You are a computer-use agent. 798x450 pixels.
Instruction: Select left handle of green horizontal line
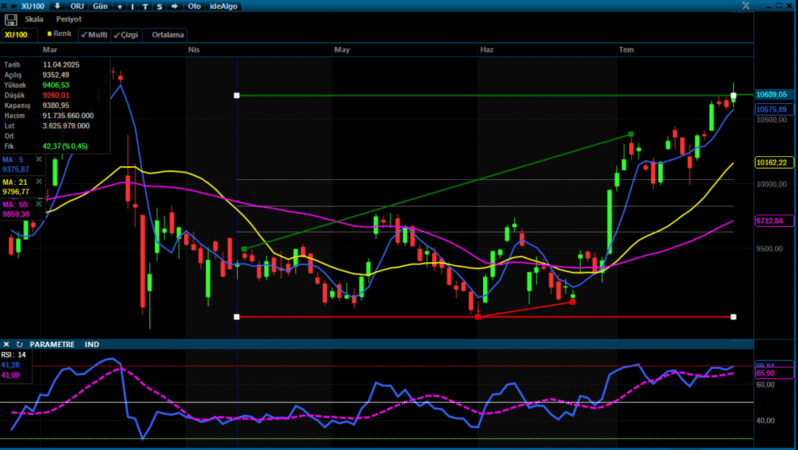tap(237, 95)
